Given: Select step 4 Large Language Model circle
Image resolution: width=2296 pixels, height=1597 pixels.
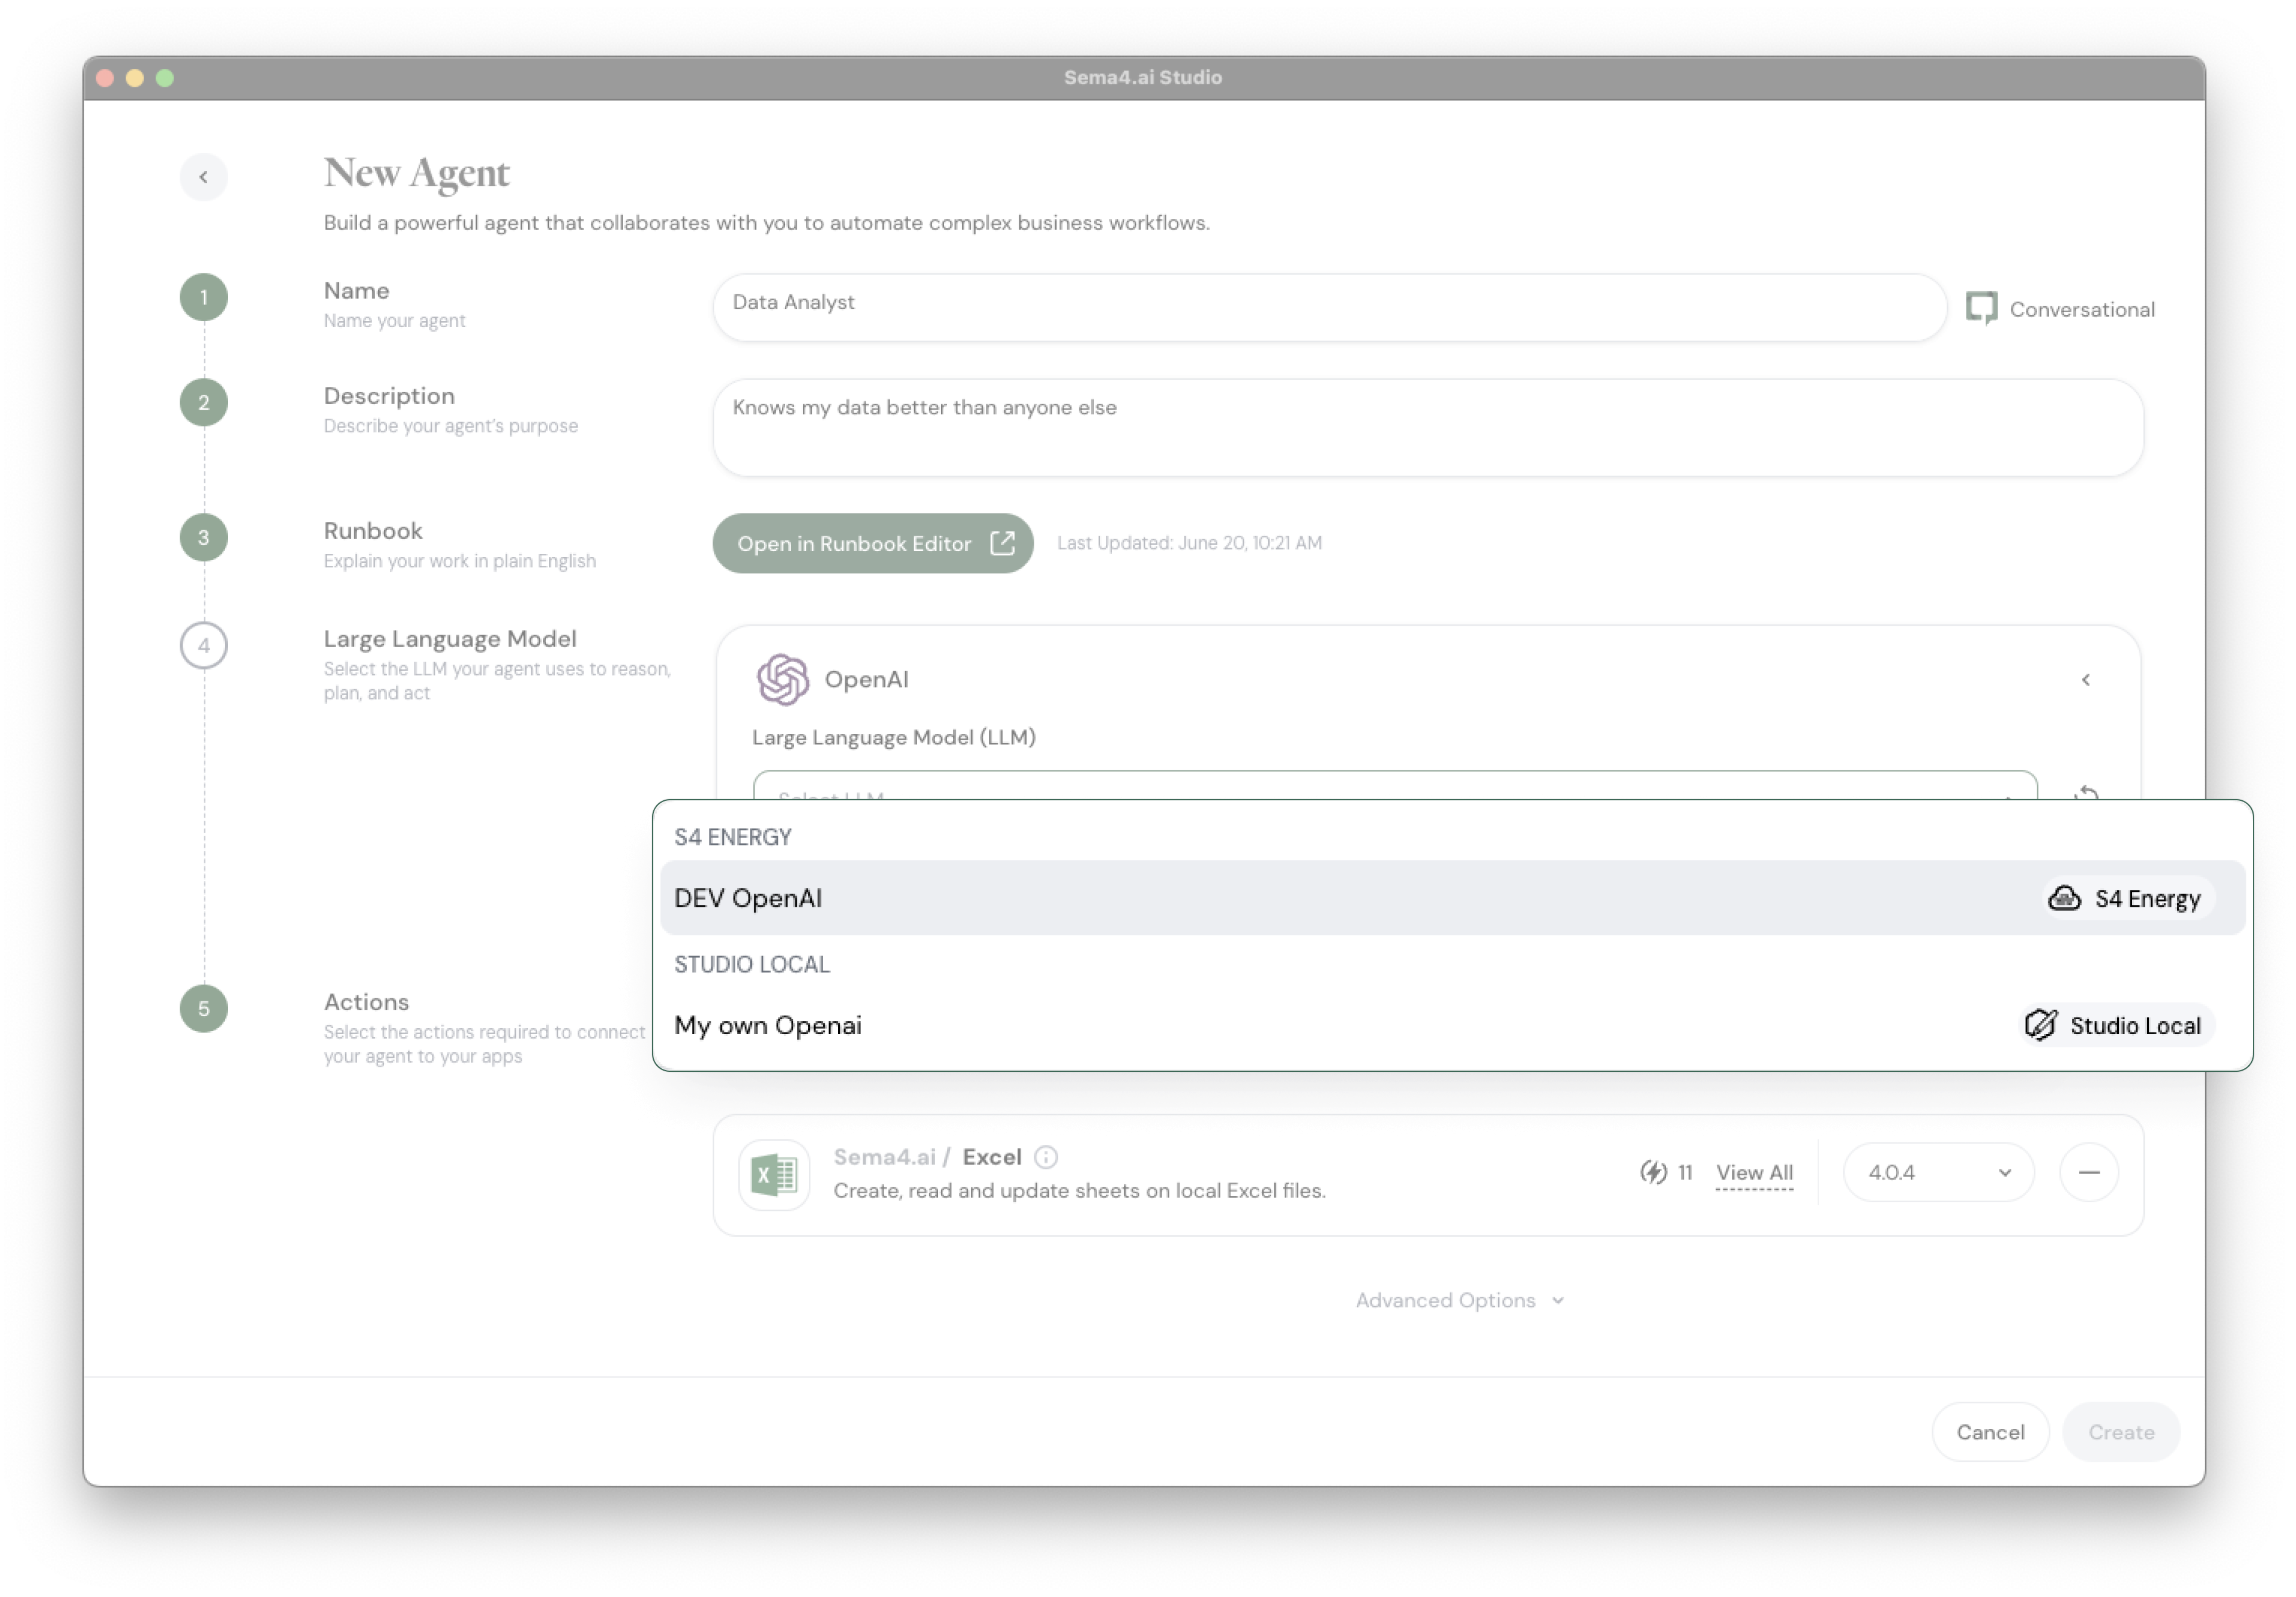Looking at the screenshot, I should coord(203,645).
